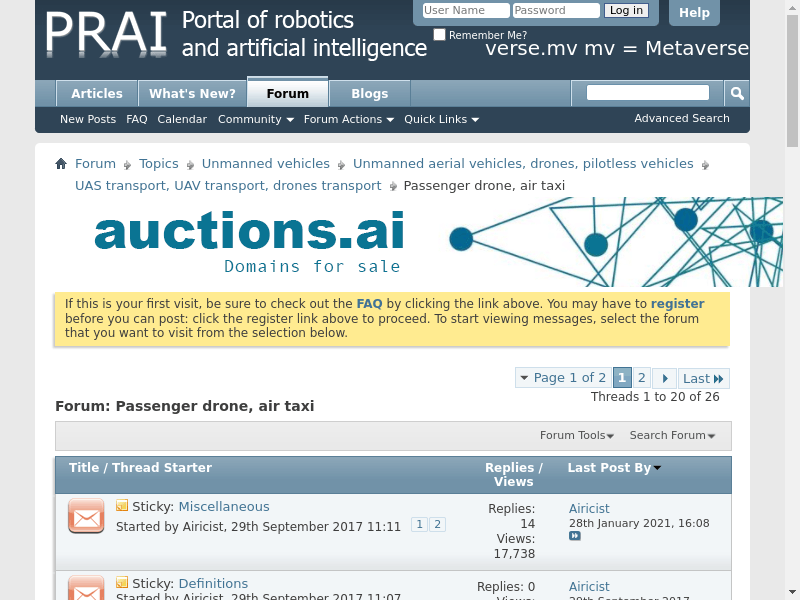Jump to the Last page link
The height and width of the screenshot is (600, 800).
703,379
